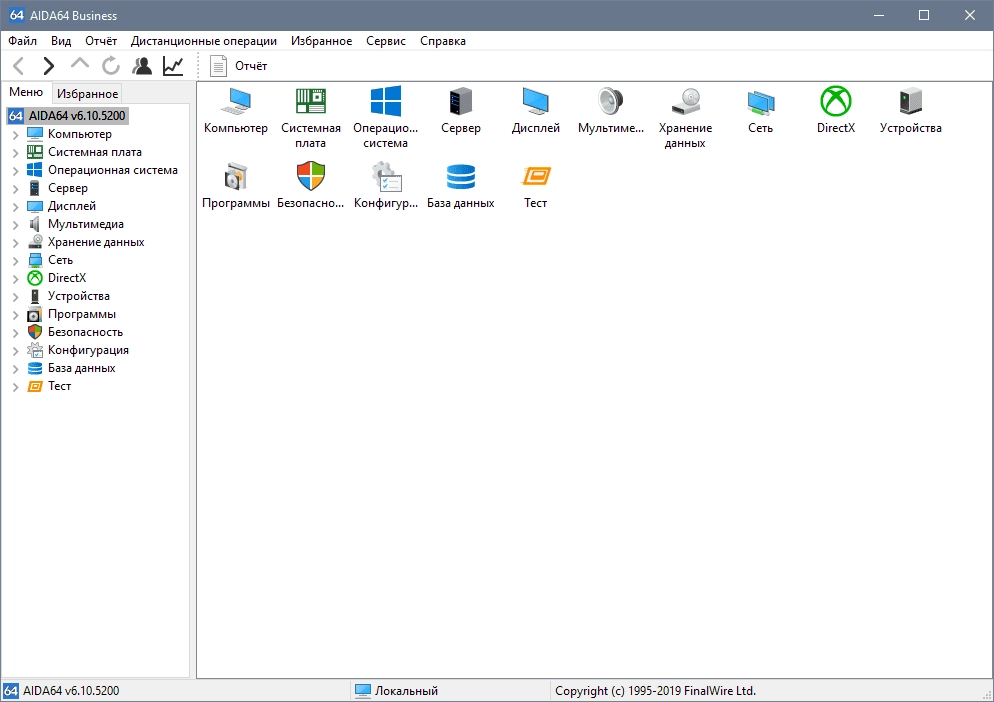Click the graph chart toolbar icon

point(172,66)
